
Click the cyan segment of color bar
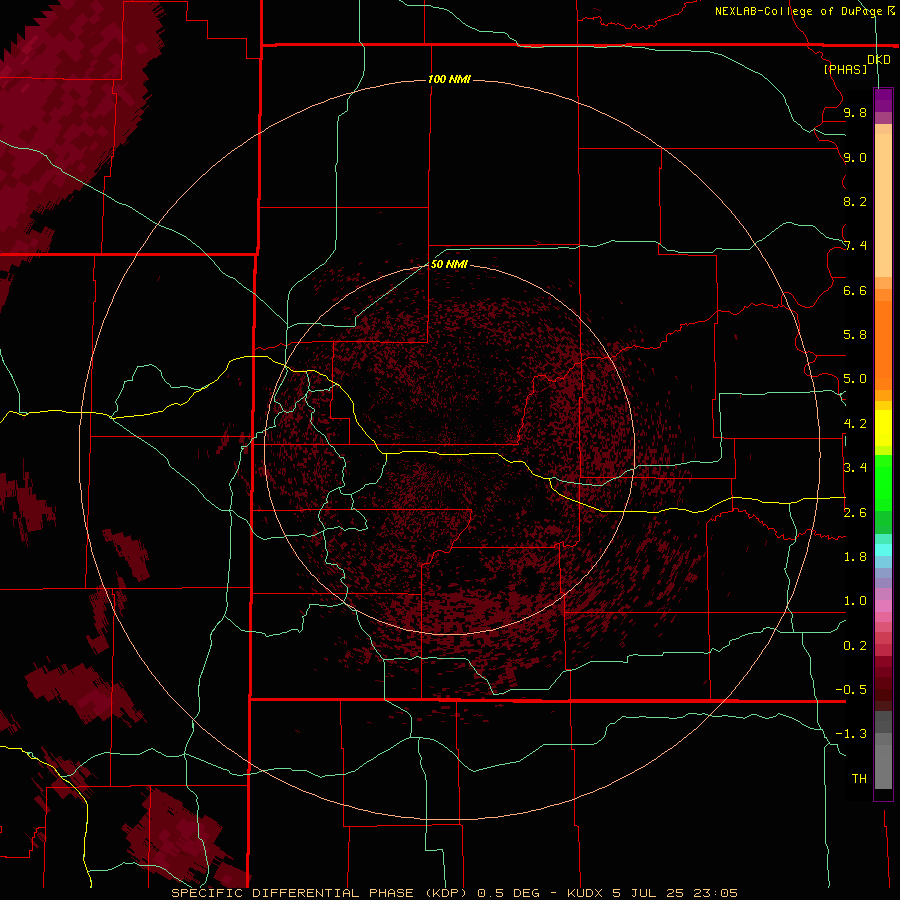point(883,550)
